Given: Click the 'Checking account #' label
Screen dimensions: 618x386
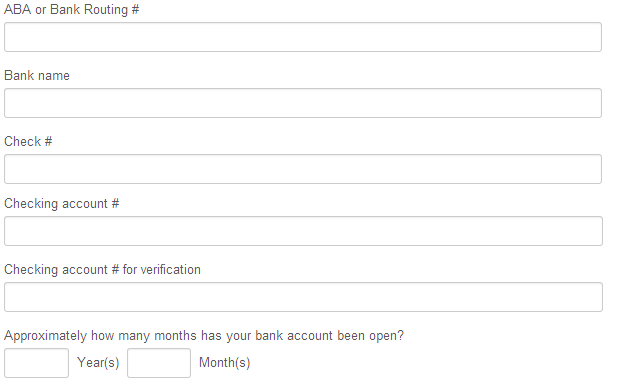Looking at the screenshot, I should click(x=61, y=203).
